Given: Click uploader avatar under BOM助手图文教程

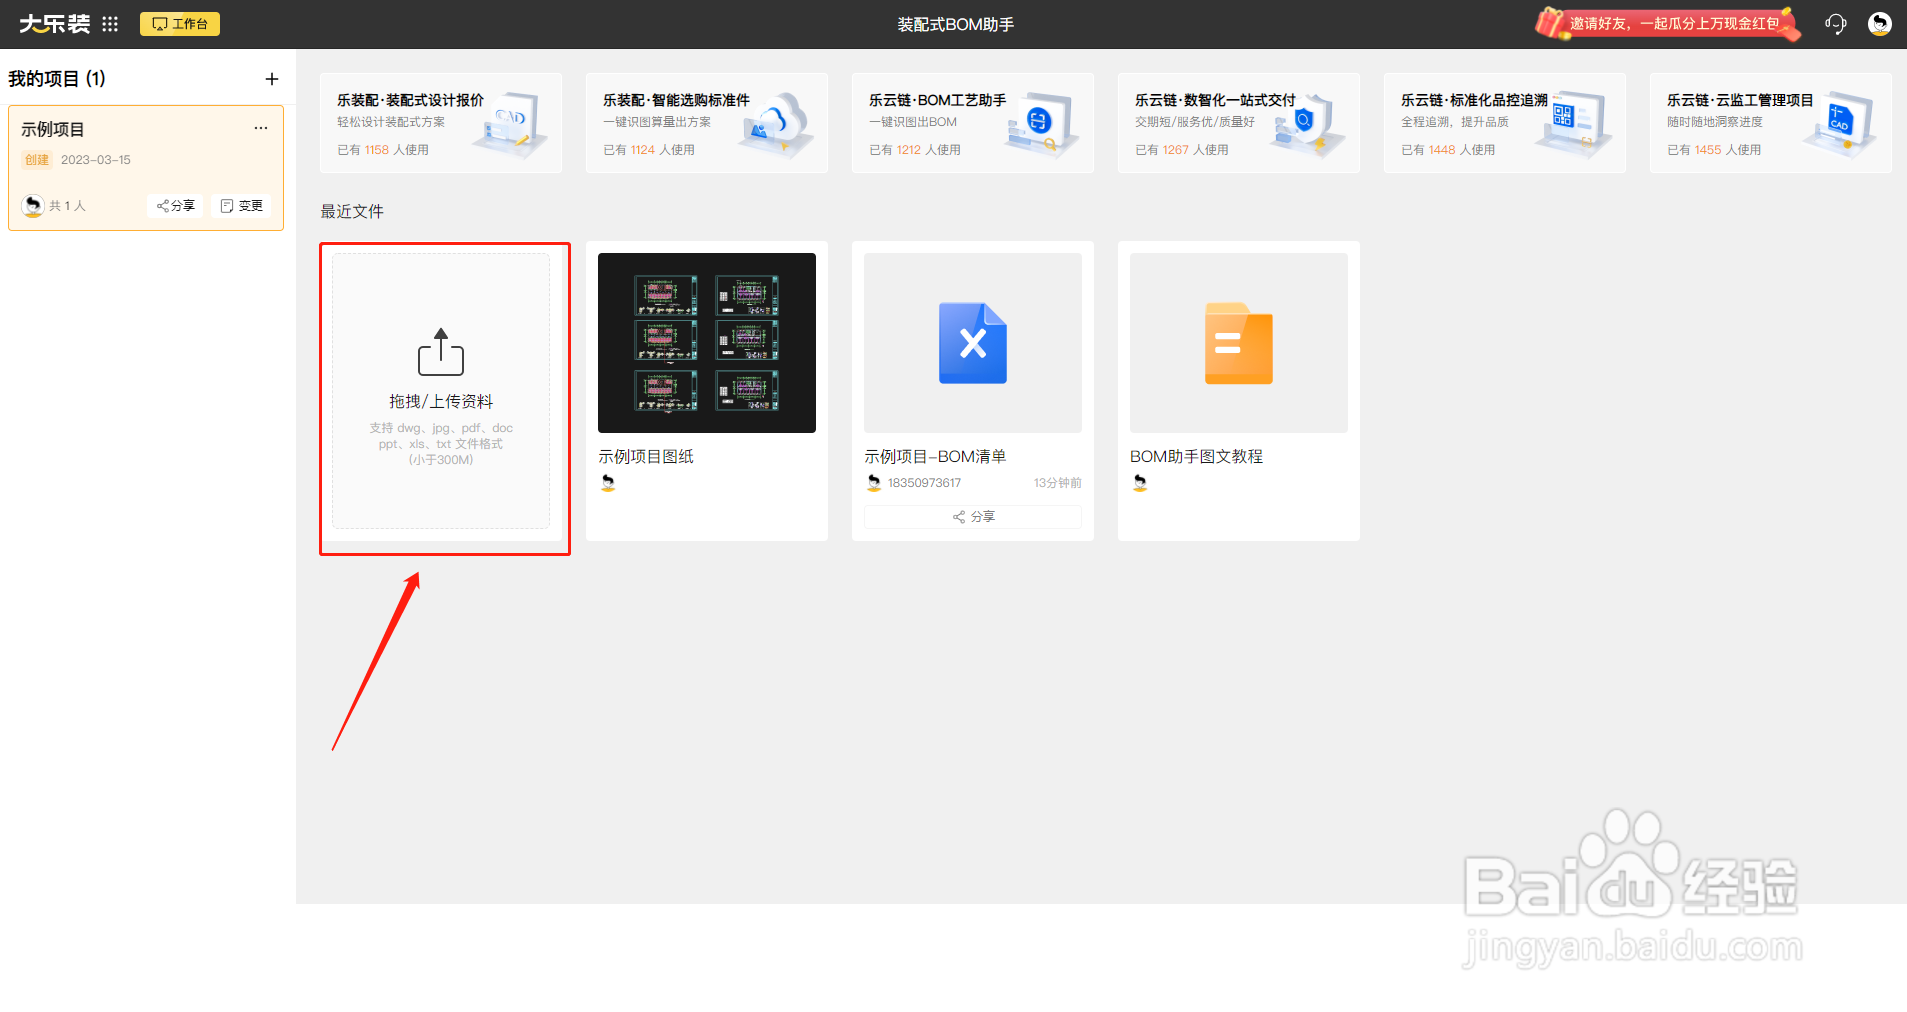Looking at the screenshot, I should point(1140,483).
